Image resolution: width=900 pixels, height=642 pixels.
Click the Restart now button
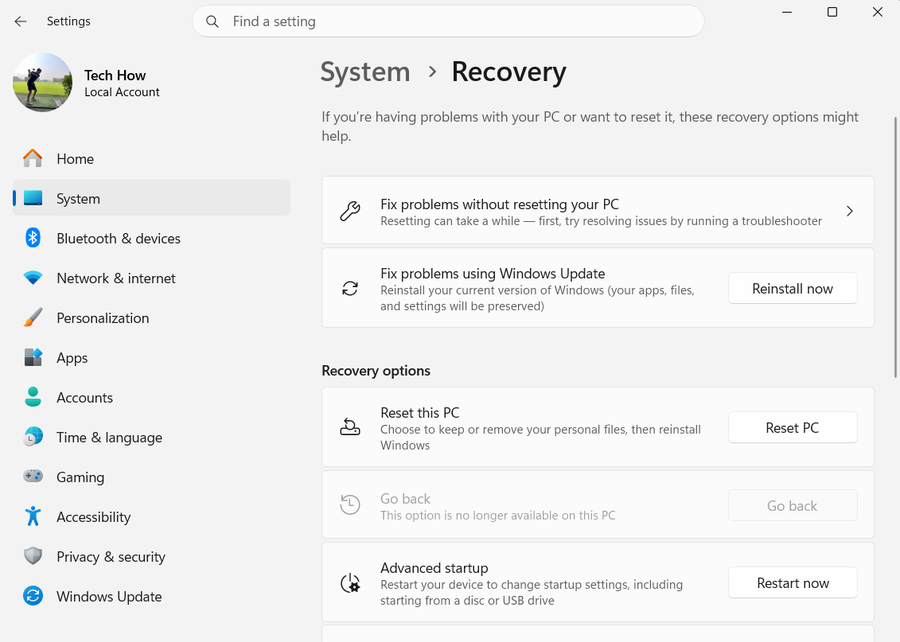pos(793,583)
